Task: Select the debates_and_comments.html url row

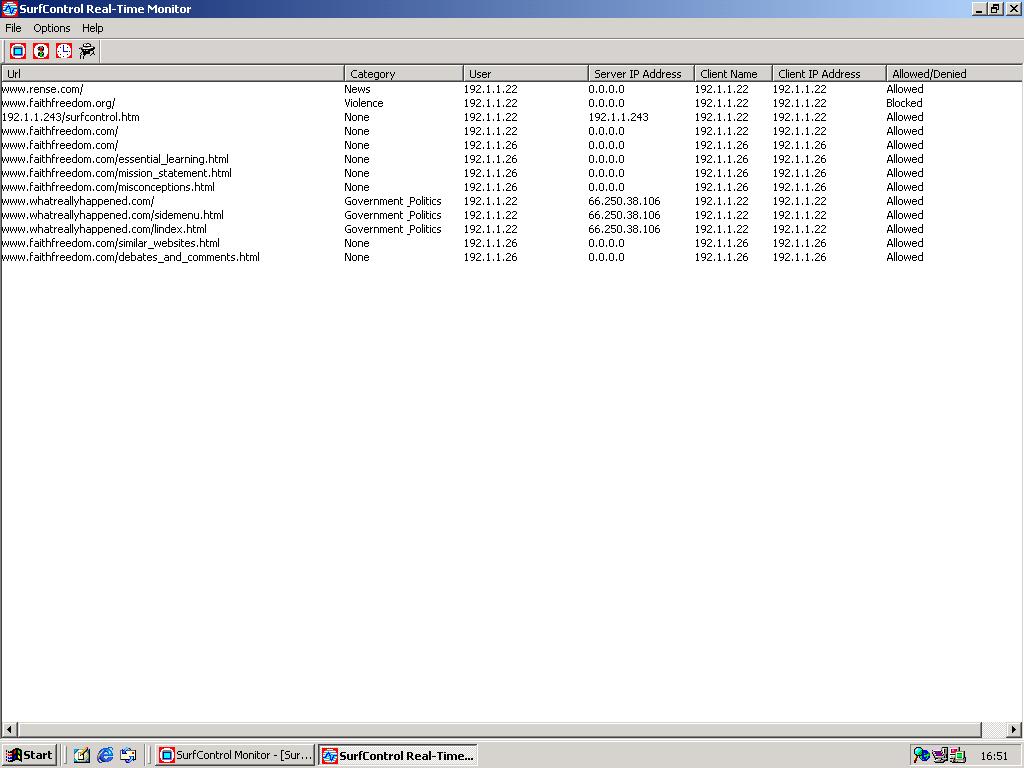Action: click(x=131, y=257)
